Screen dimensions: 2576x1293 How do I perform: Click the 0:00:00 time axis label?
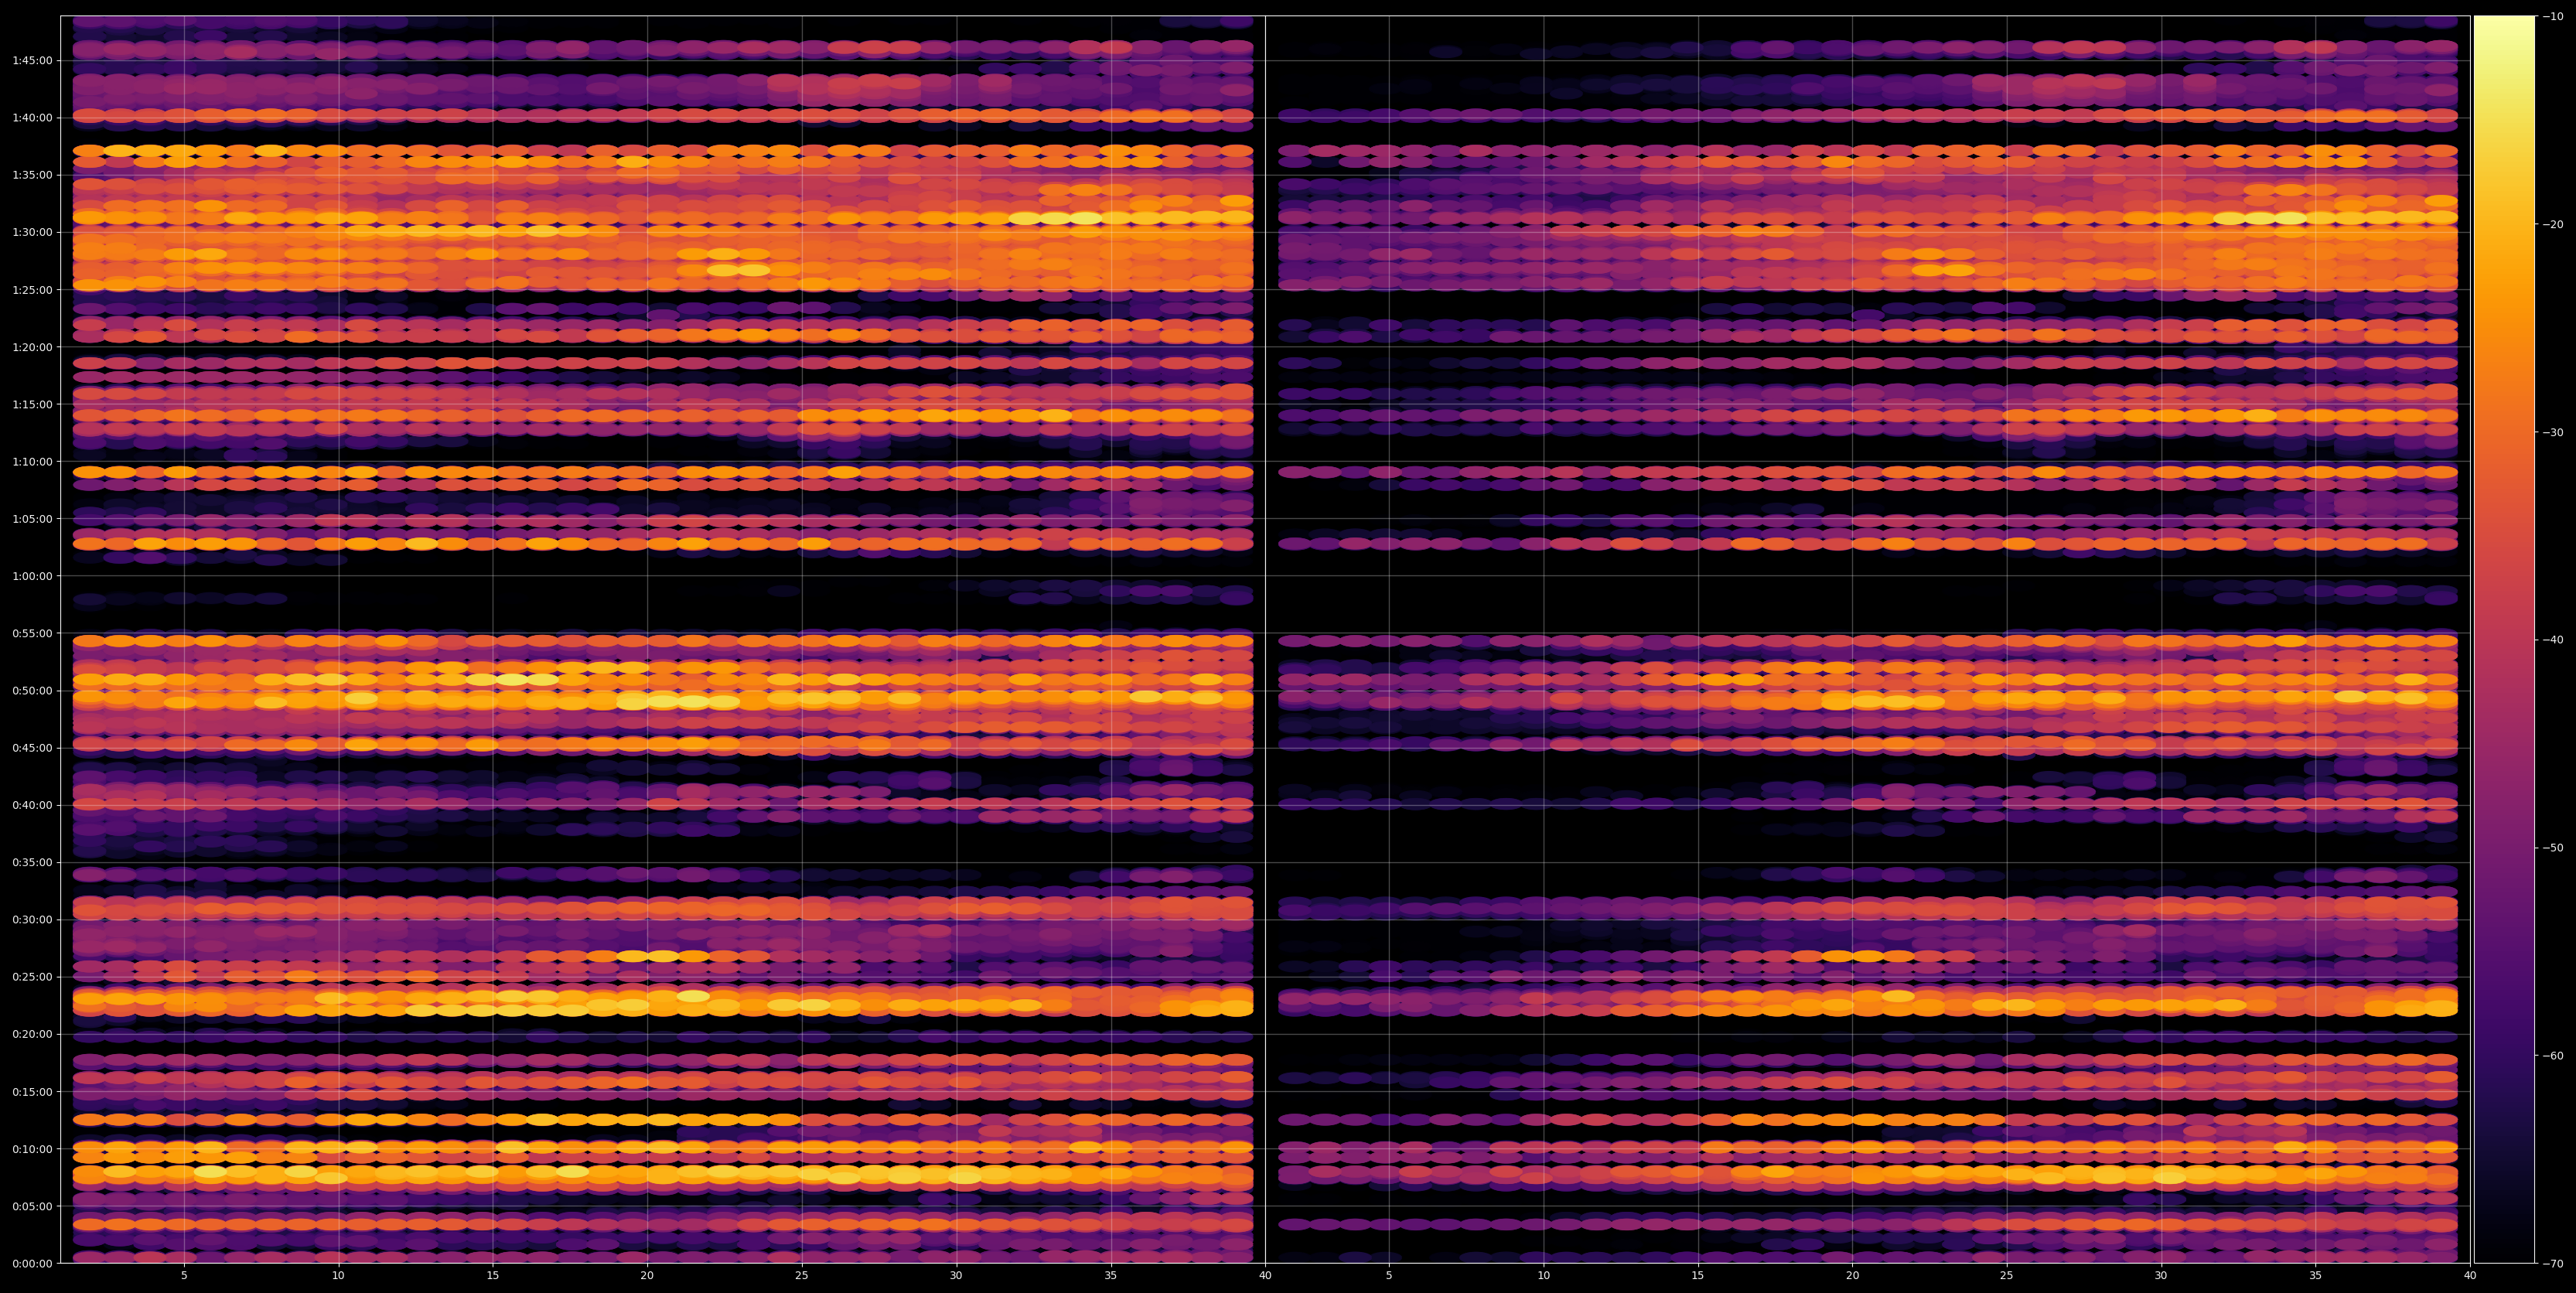[32, 1263]
